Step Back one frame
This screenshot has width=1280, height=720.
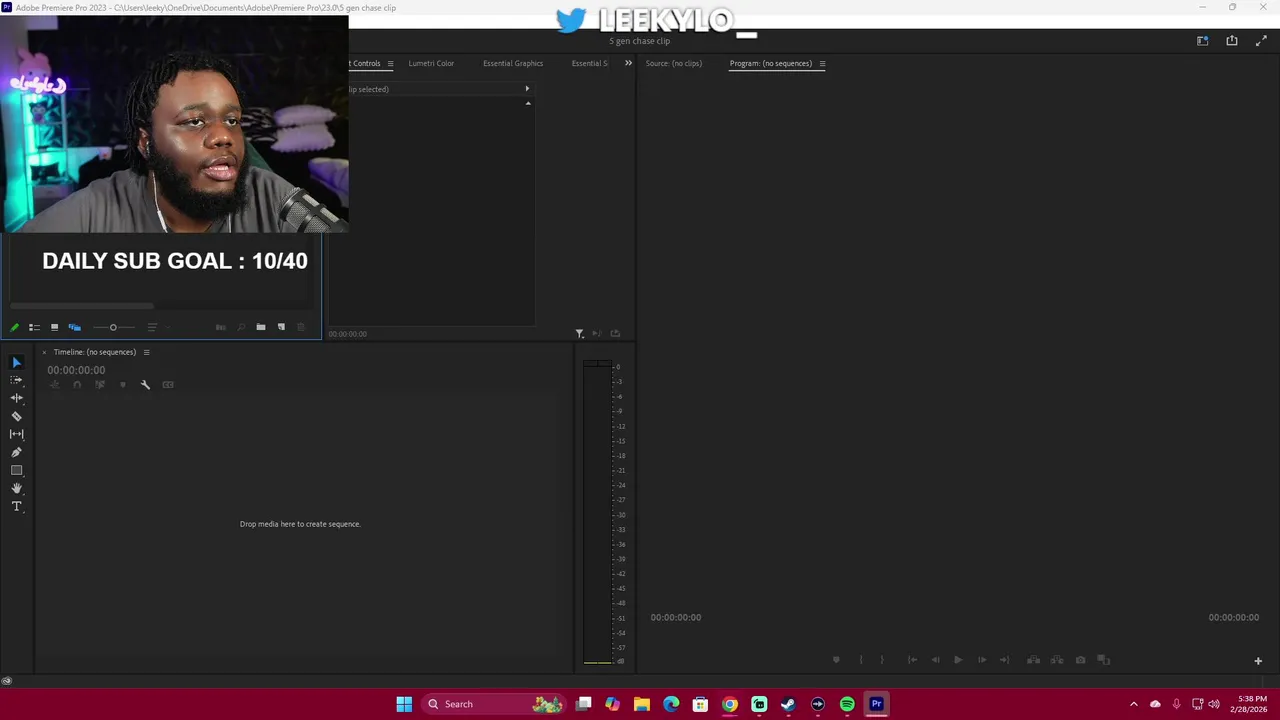click(935, 660)
